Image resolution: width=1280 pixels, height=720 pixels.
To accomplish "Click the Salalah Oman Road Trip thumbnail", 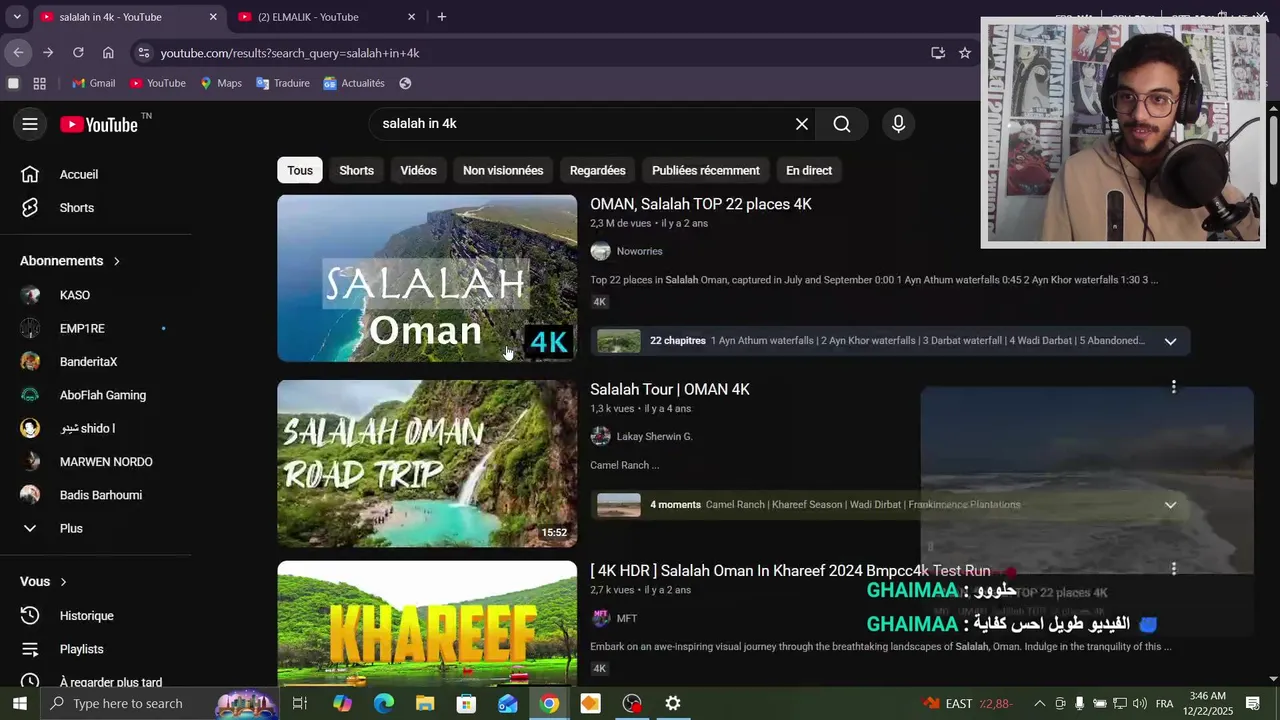I will pyautogui.click(x=427, y=463).
